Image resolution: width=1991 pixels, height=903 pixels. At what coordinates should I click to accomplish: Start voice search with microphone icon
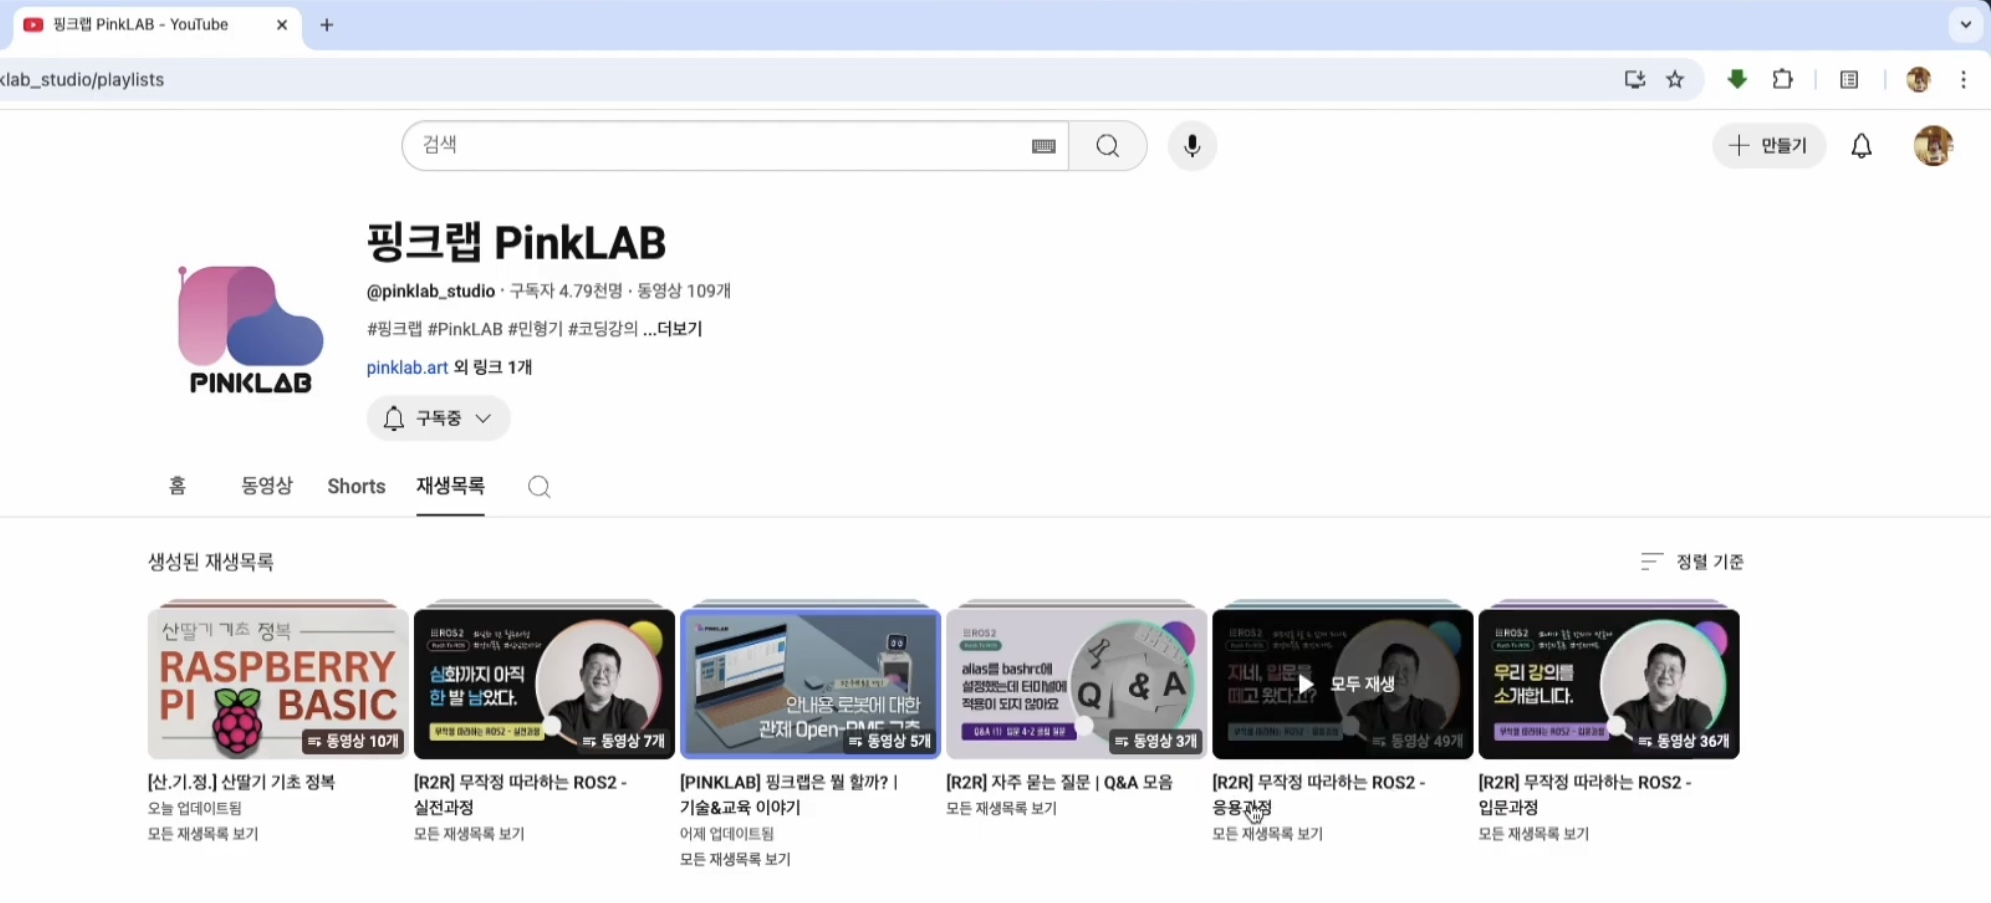point(1192,146)
